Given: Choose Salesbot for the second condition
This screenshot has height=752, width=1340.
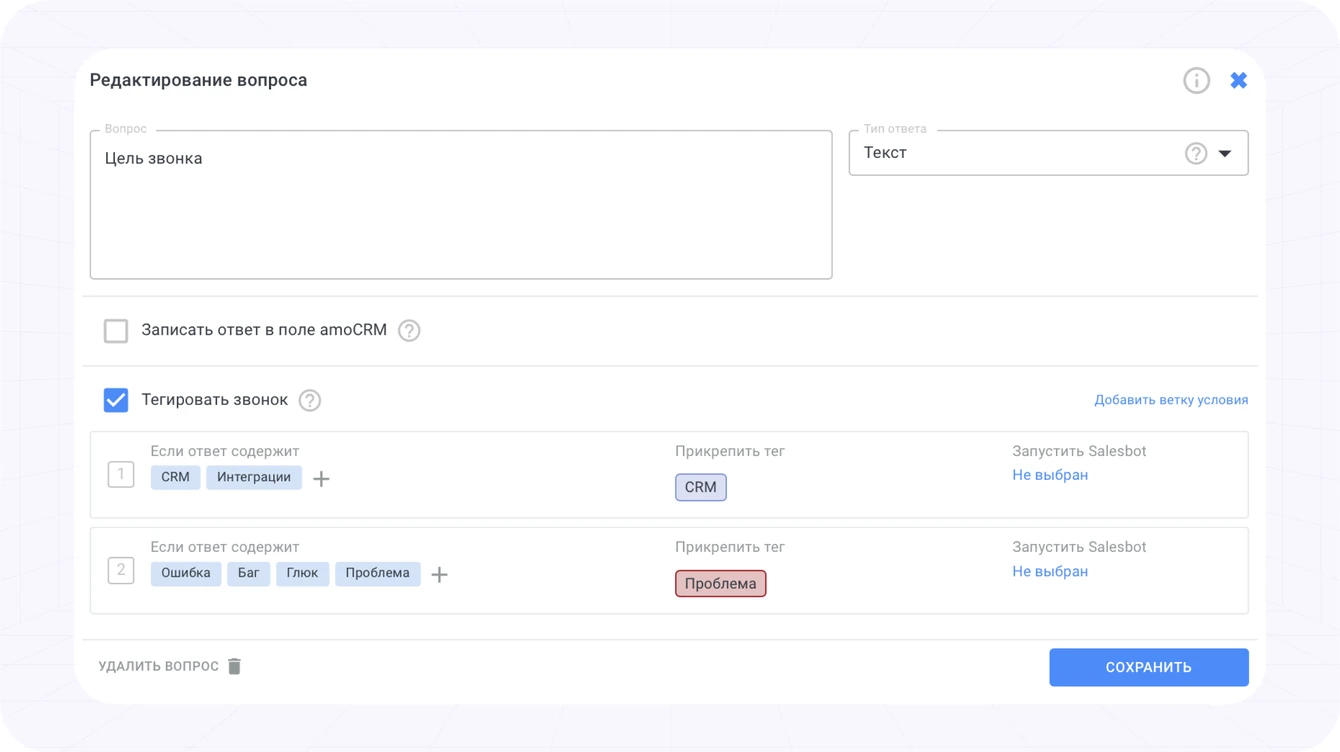Looking at the screenshot, I should [x=1050, y=571].
